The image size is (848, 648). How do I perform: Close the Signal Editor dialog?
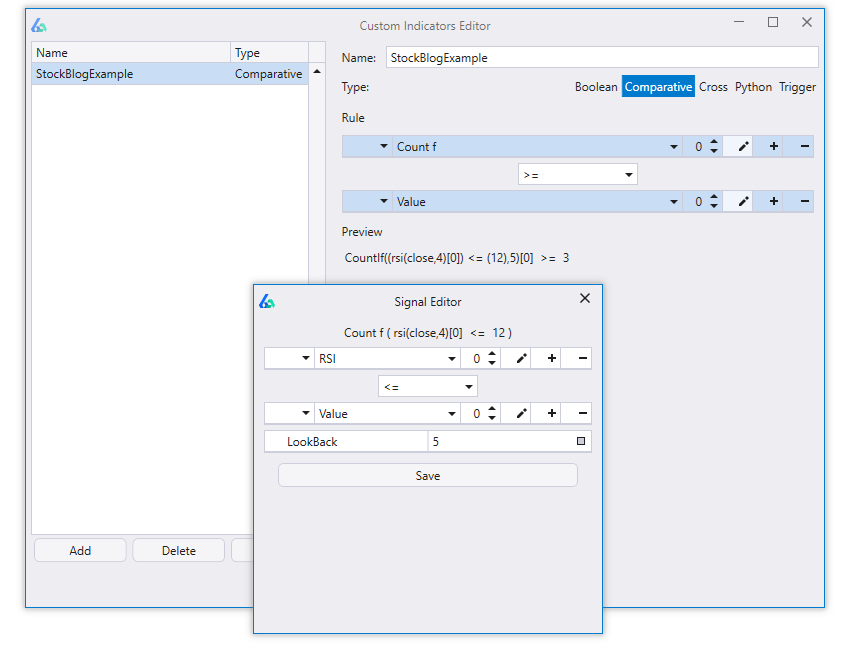[x=585, y=298]
